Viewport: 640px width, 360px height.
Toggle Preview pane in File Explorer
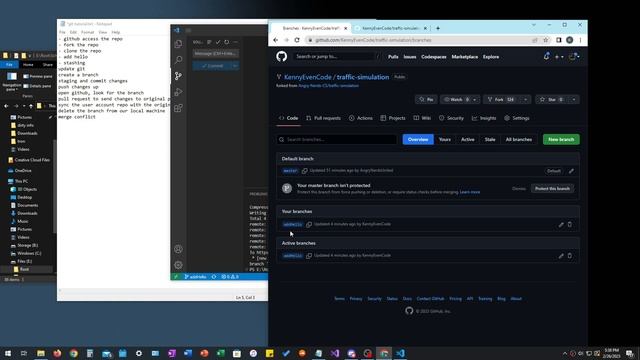pos(38,76)
